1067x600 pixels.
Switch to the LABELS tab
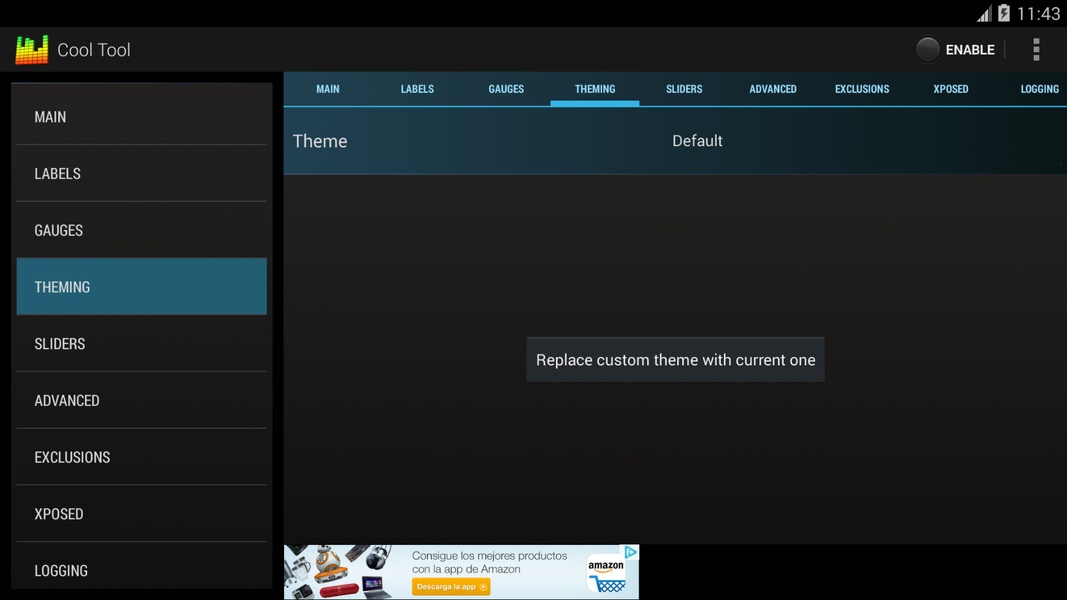click(416, 89)
